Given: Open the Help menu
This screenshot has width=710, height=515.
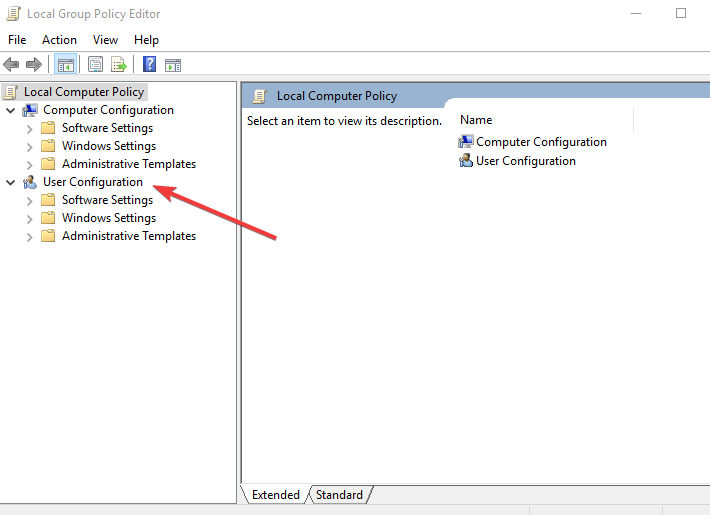Looking at the screenshot, I should pos(146,40).
